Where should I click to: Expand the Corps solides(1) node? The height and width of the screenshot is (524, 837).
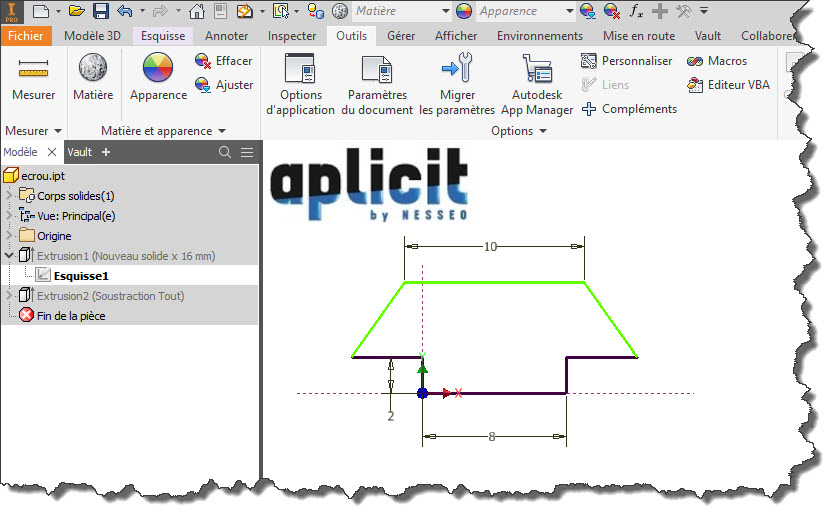pyautogui.click(x=10, y=196)
